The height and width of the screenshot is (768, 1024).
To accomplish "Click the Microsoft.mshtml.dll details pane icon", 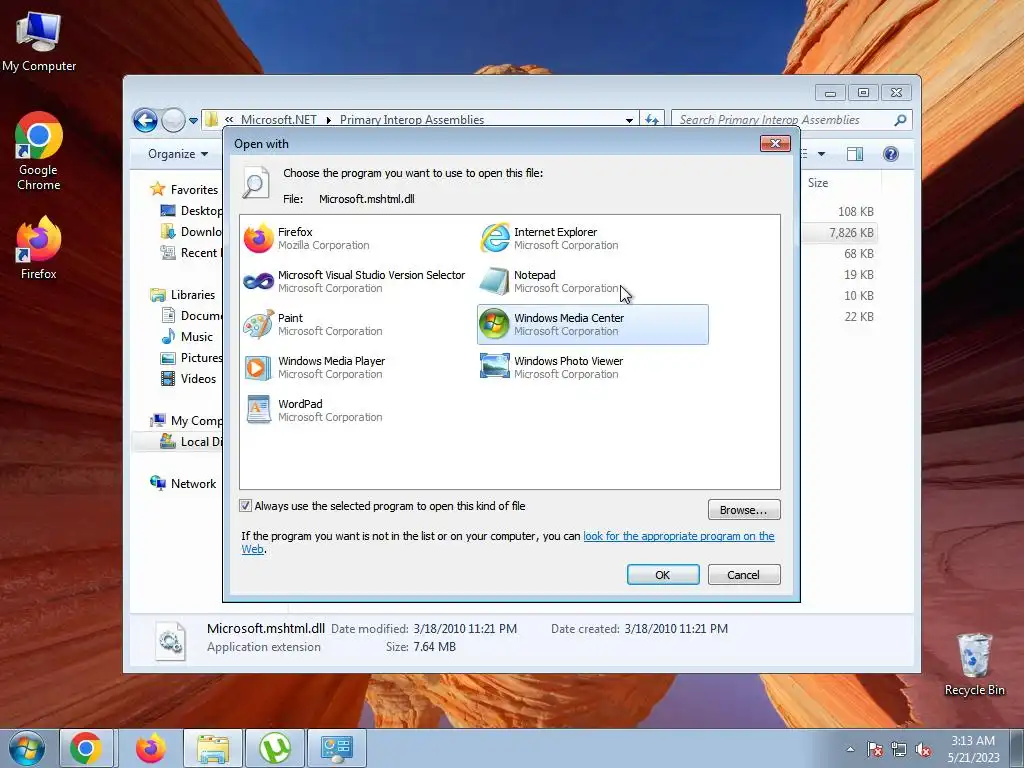I will pos(171,640).
